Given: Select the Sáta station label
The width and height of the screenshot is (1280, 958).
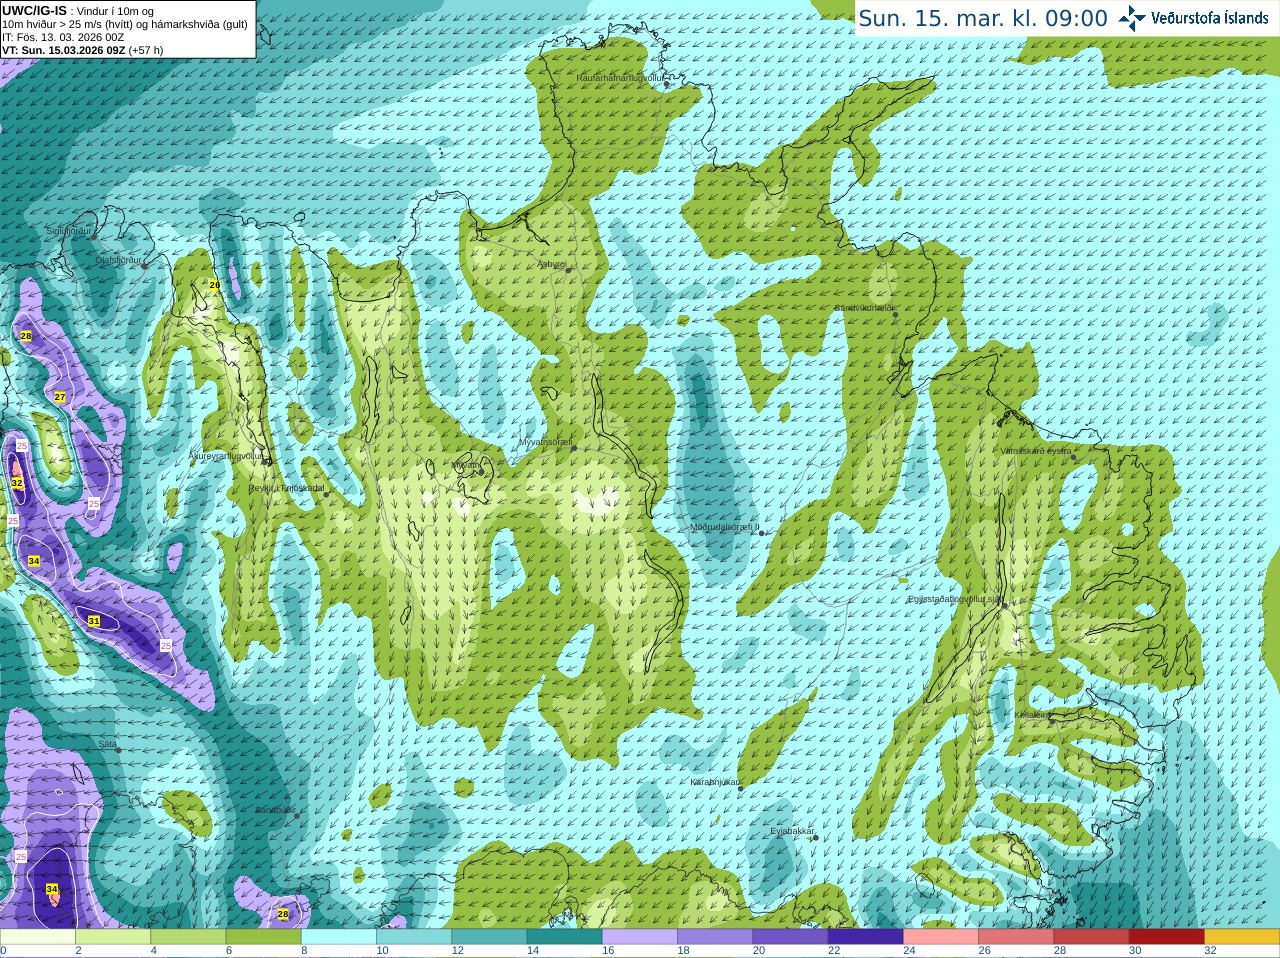Looking at the screenshot, I should tap(108, 744).
